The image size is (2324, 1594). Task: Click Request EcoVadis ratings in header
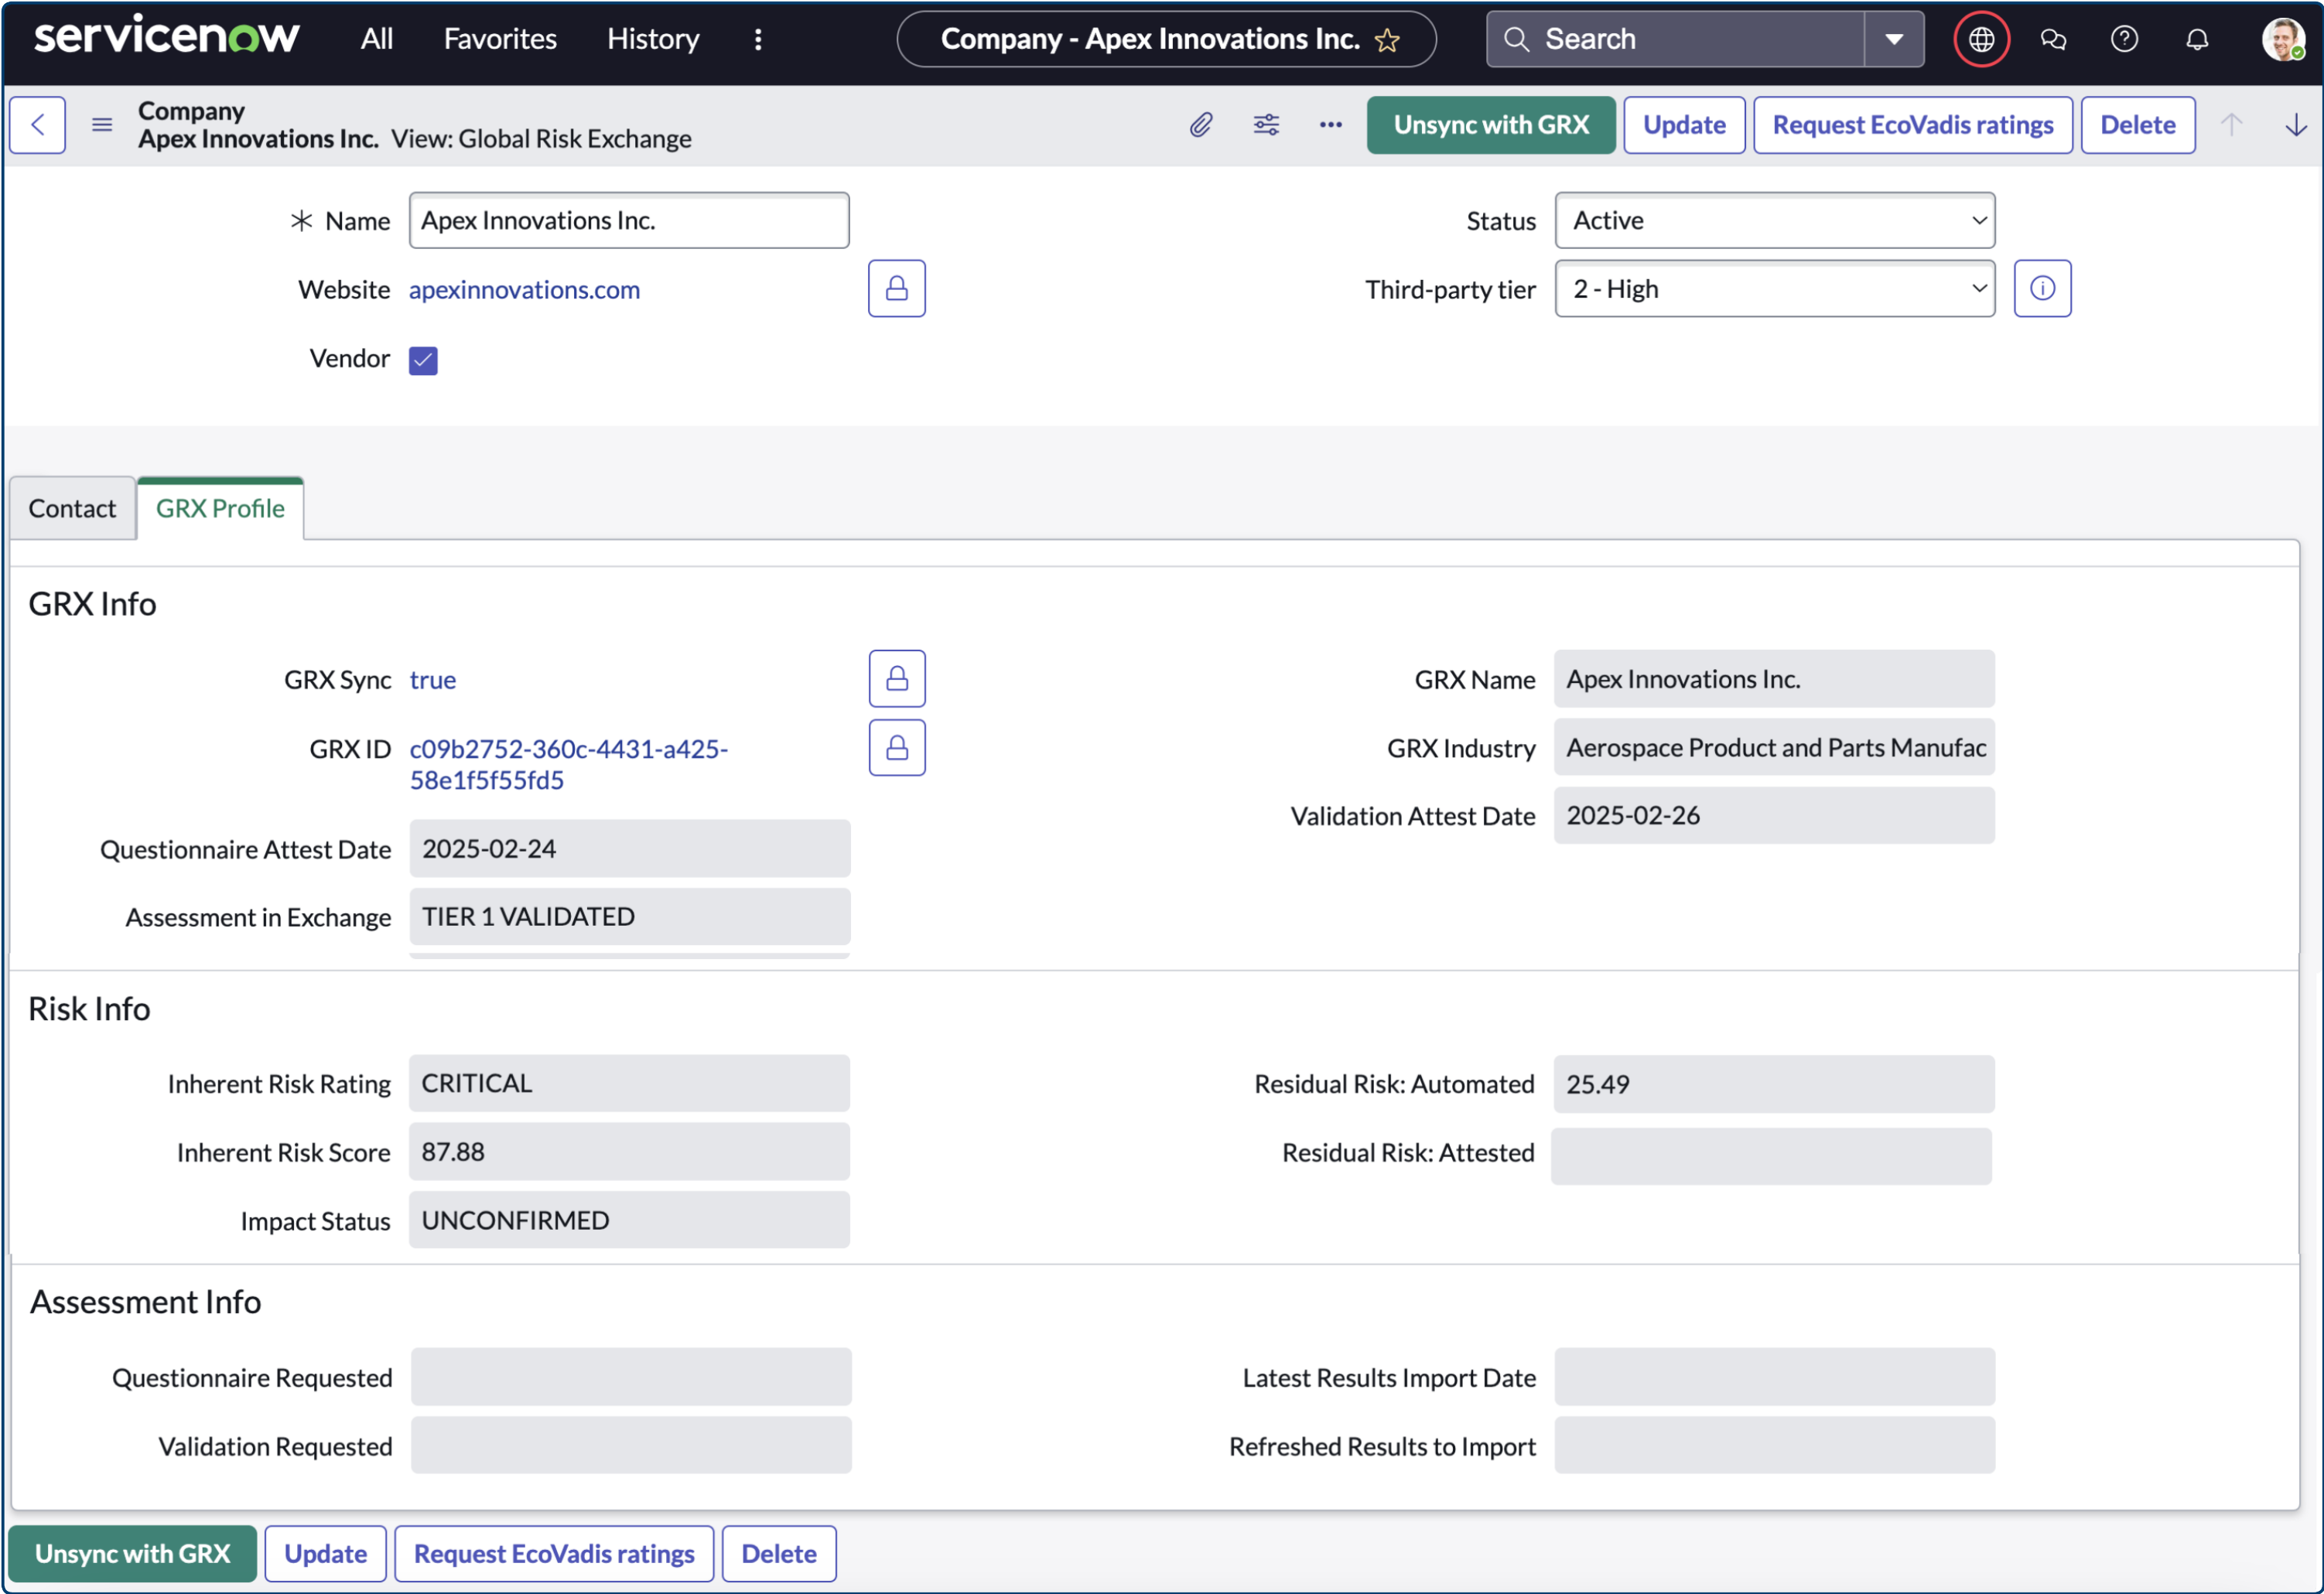click(x=1912, y=125)
